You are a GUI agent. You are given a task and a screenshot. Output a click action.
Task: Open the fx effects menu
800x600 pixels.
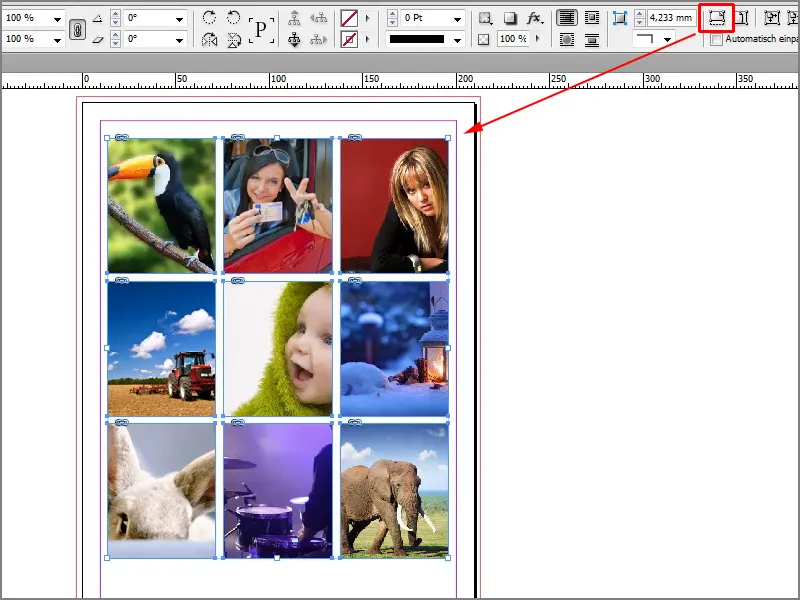[535, 19]
